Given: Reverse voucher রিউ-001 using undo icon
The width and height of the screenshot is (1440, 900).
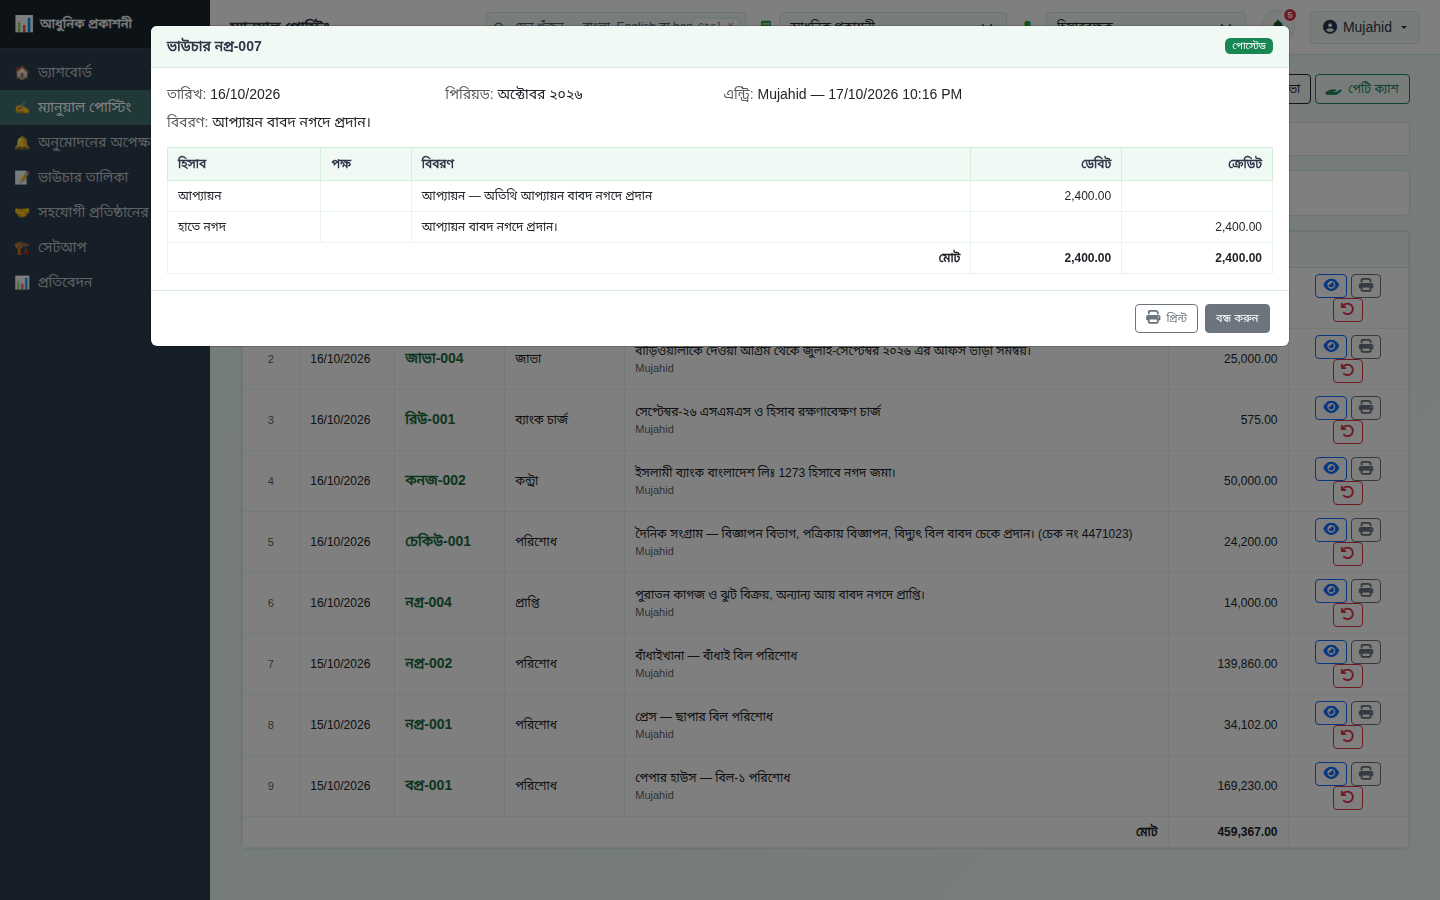Looking at the screenshot, I should coord(1348,432).
